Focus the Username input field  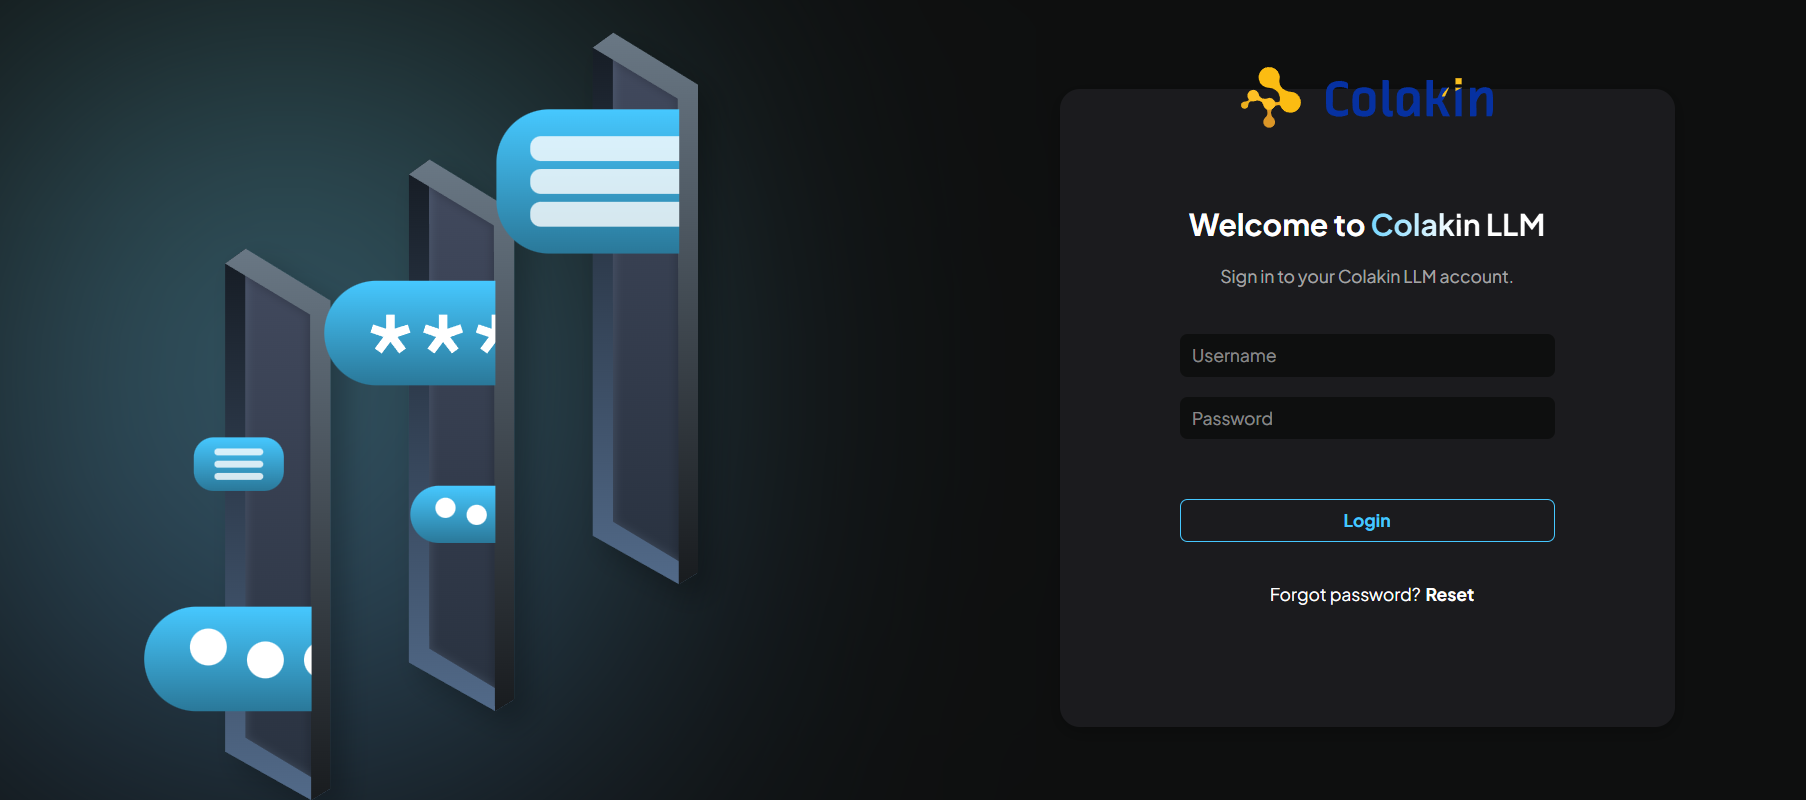click(x=1366, y=356)
